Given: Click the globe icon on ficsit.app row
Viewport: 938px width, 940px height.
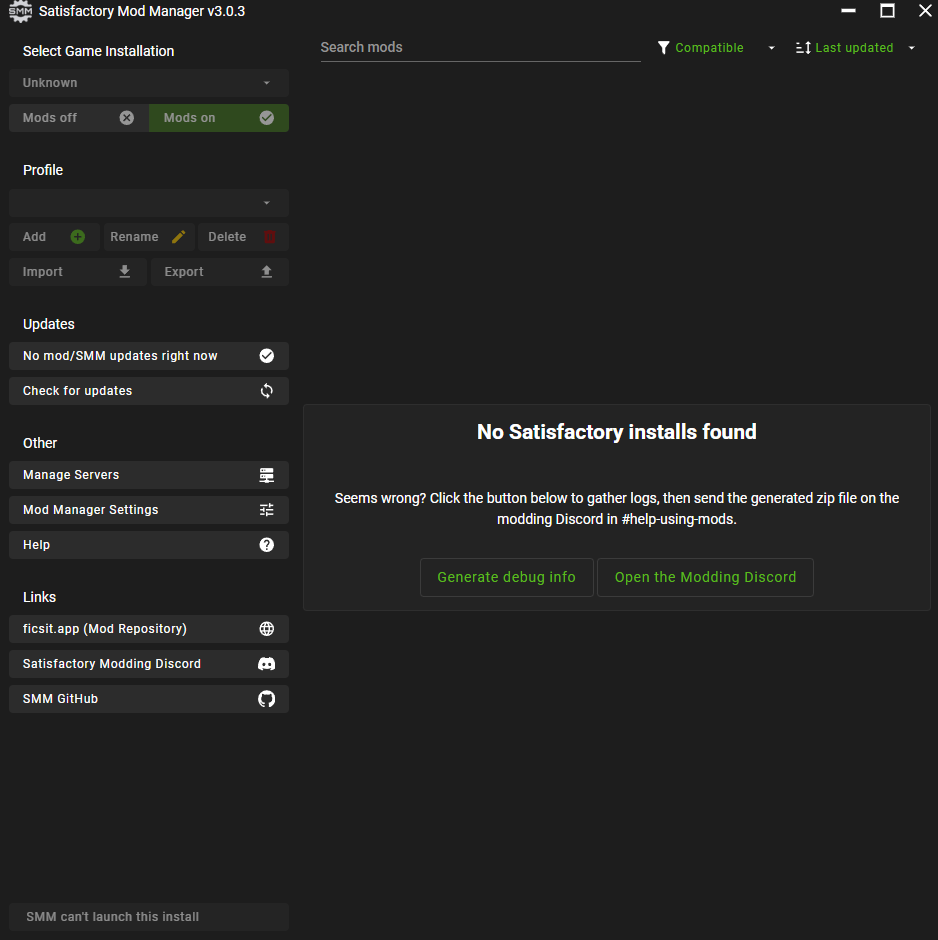Looking at the screenshot, I should click(267, 628).
